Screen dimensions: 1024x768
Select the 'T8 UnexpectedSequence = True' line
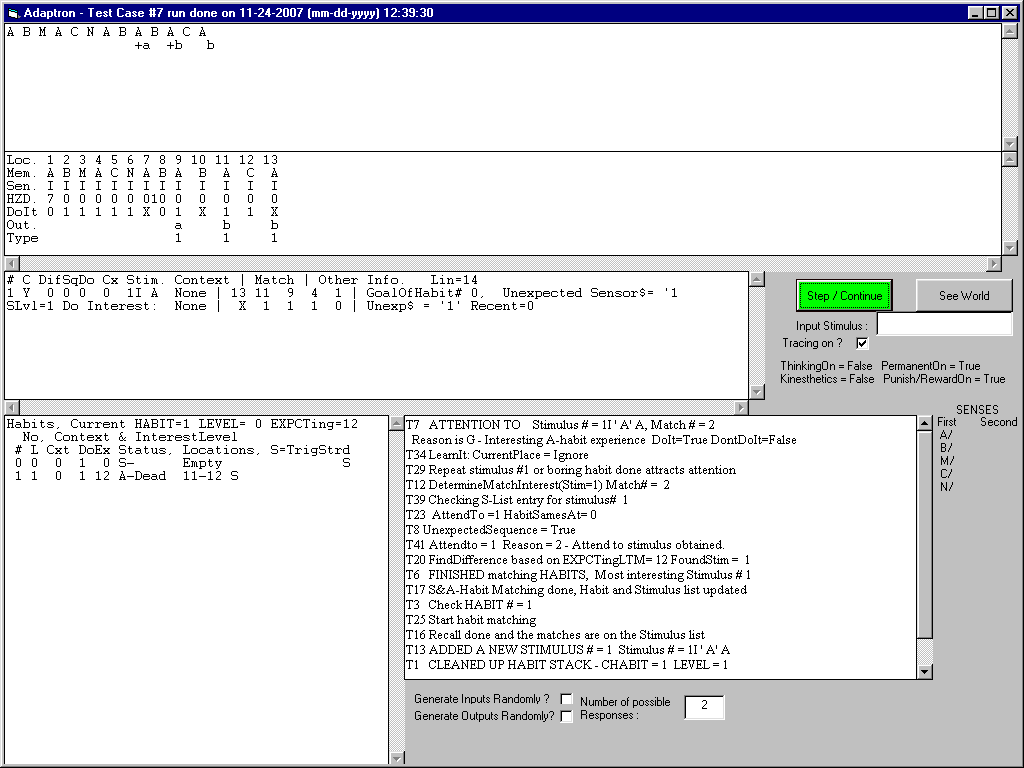tap(490, 530)
